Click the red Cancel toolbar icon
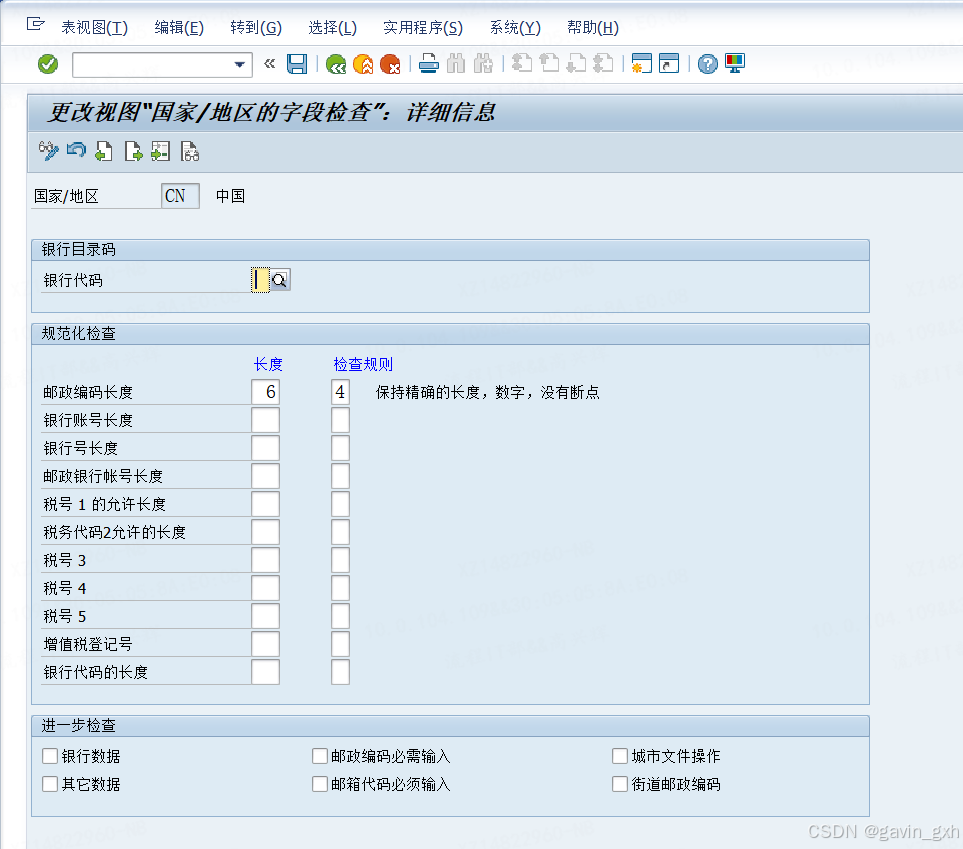 [390, 63]
